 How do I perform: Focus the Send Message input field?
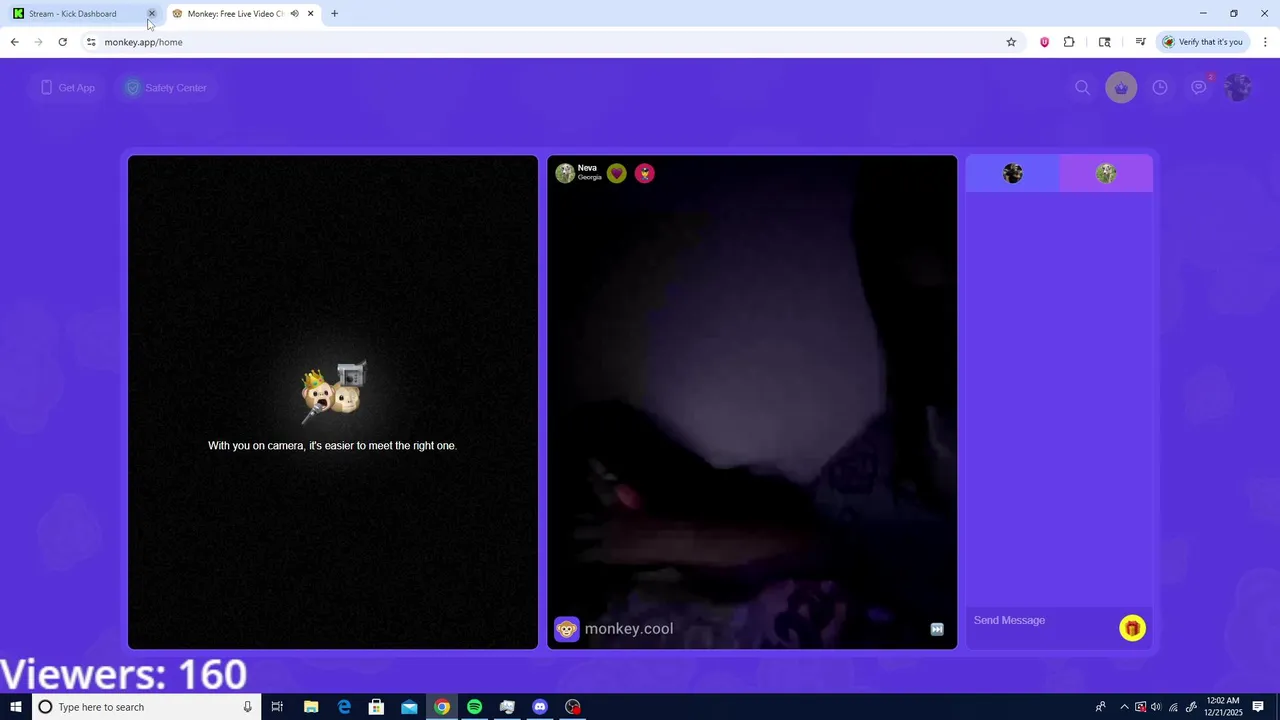point(1040,621)
